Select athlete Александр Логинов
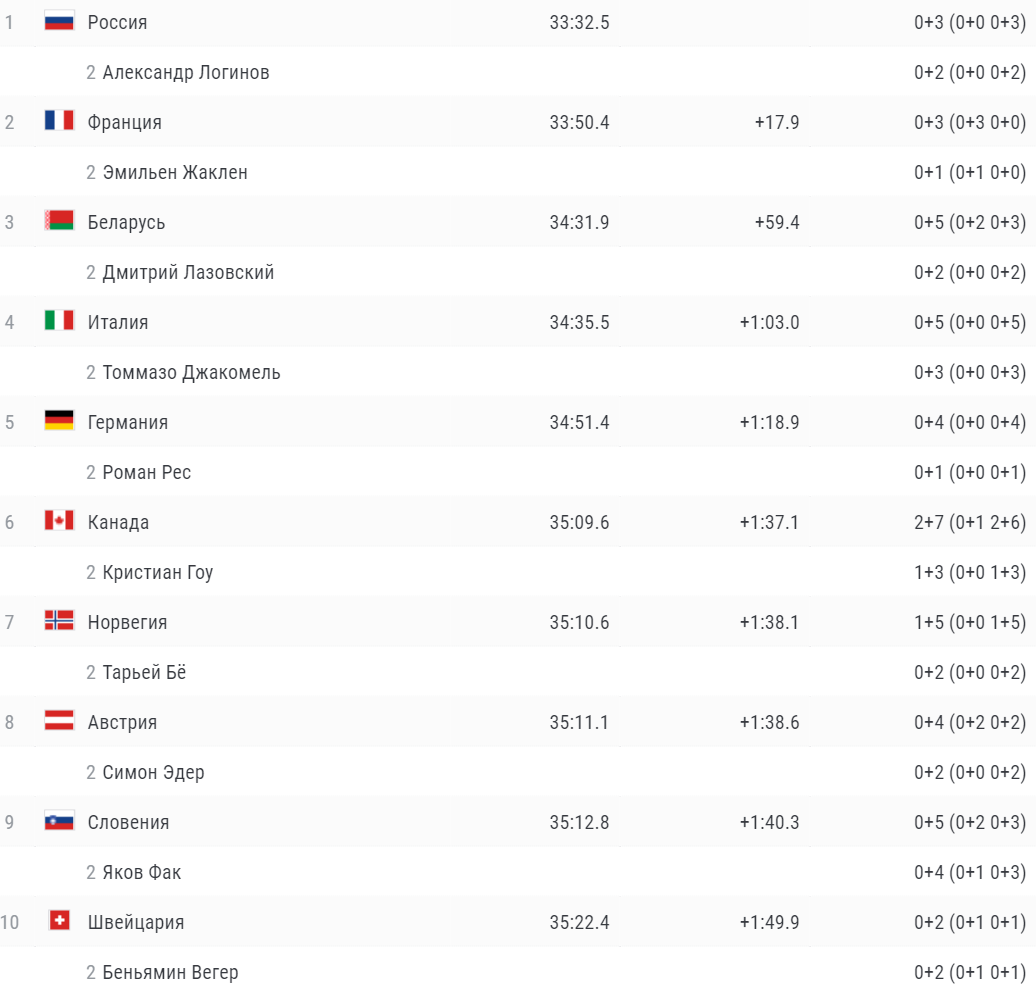Viewport: 1036px width, 988px height. (186, 72)
